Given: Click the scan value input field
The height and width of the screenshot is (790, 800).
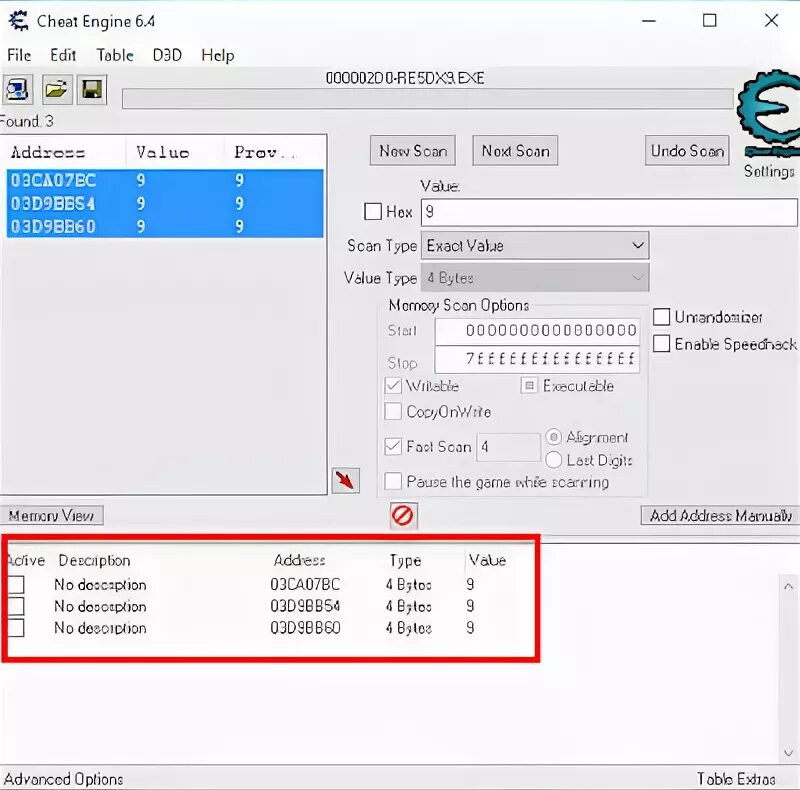Looking at the screenshot, I should click(x=609, y=212).
